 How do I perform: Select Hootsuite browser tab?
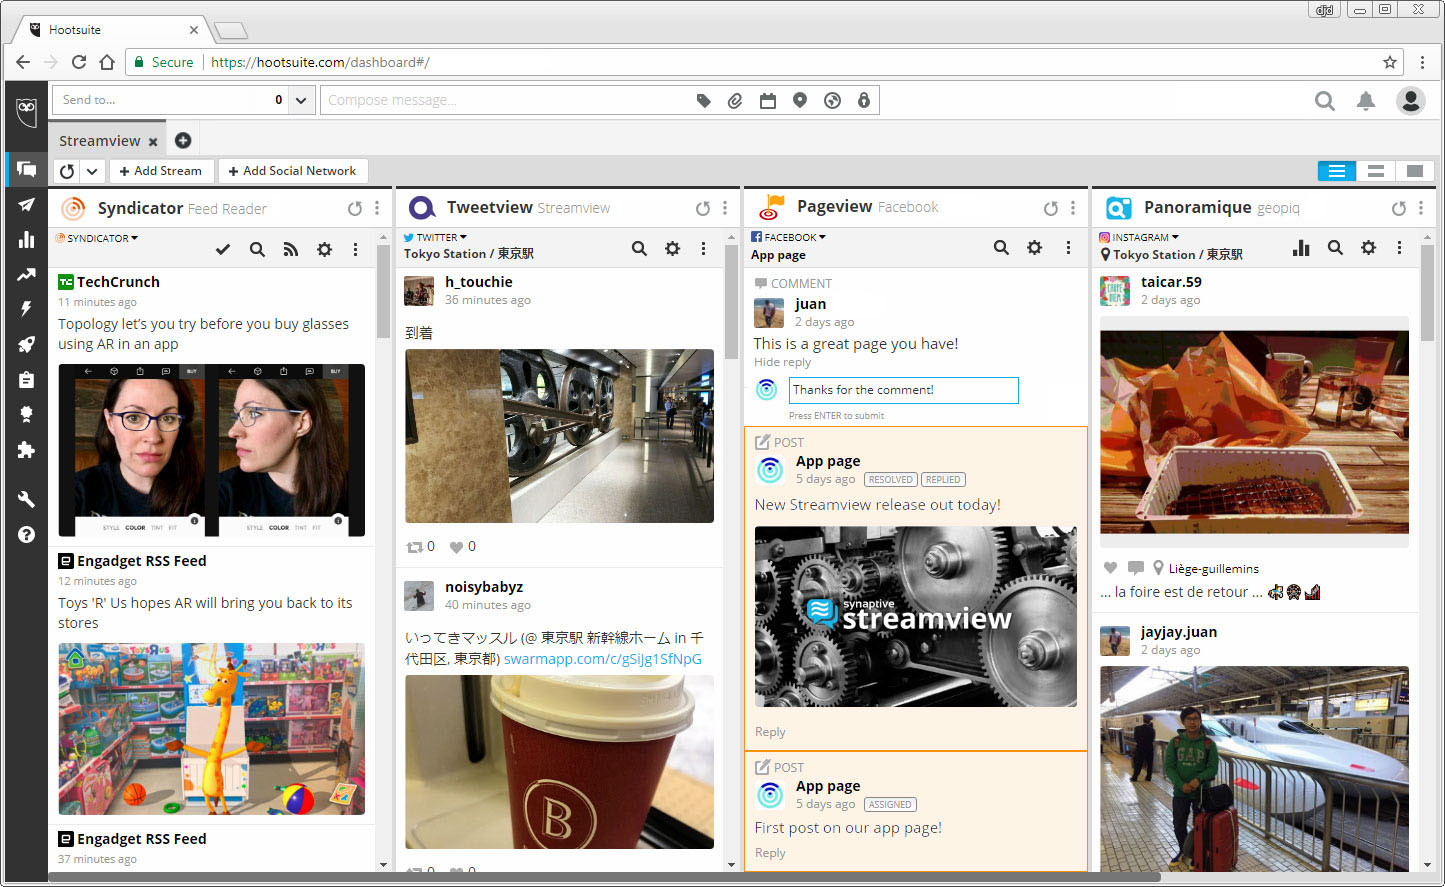tap(110, 30)
